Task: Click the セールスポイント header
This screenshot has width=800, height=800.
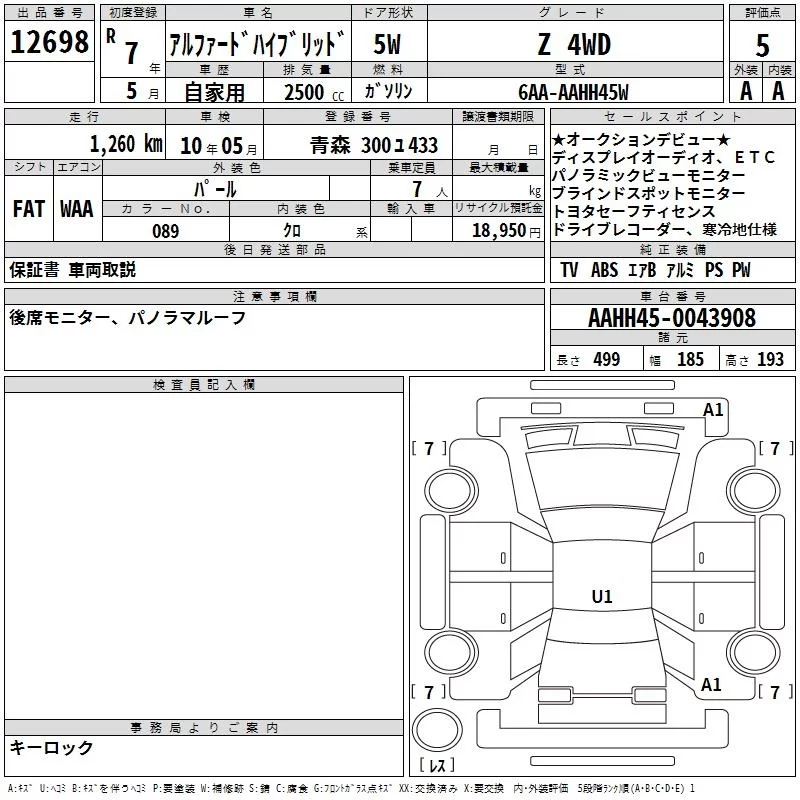Action: tap(672, 117)
